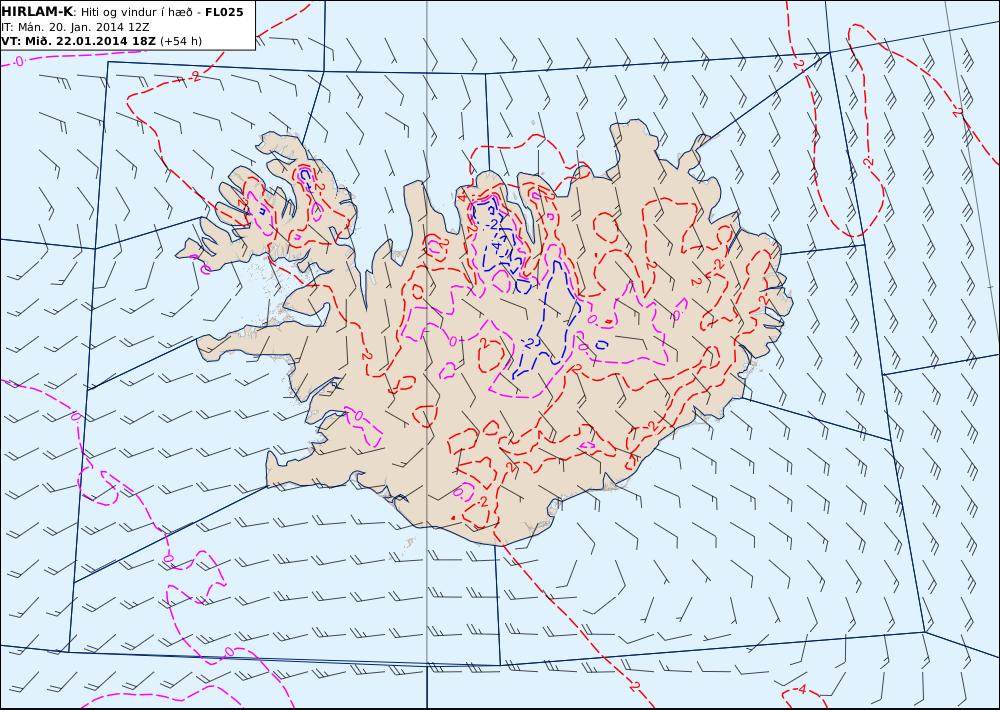Viewport: 1000px width, 710px height.
Task: Click the 'VT: Mið. 22.01.2014 18Z' valid time
Action: pos(78,41)
